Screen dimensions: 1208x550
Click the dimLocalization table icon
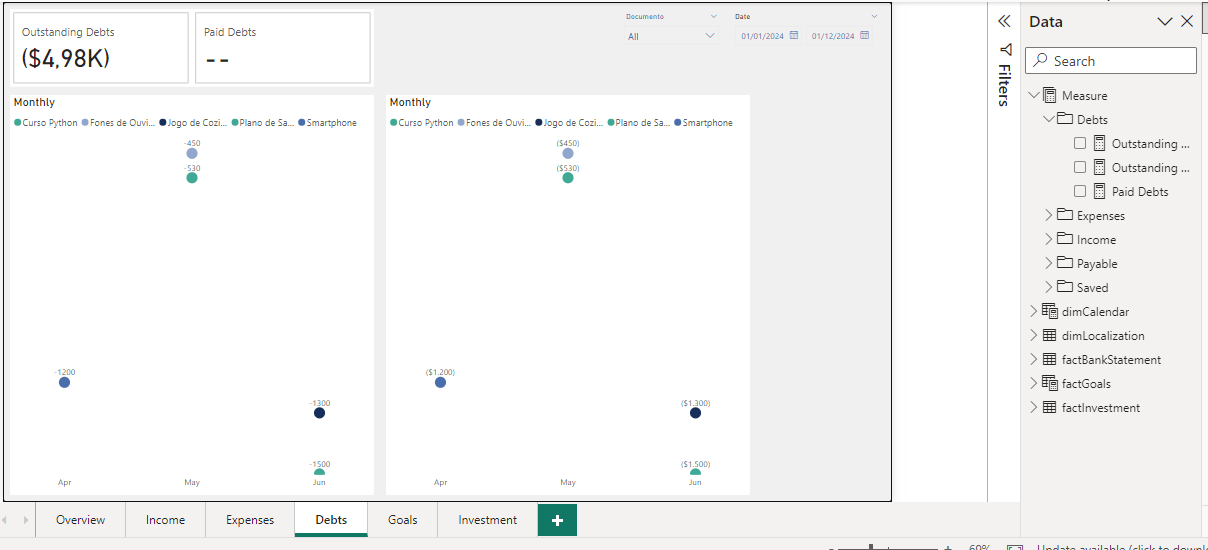click(x=1049, y=335)
